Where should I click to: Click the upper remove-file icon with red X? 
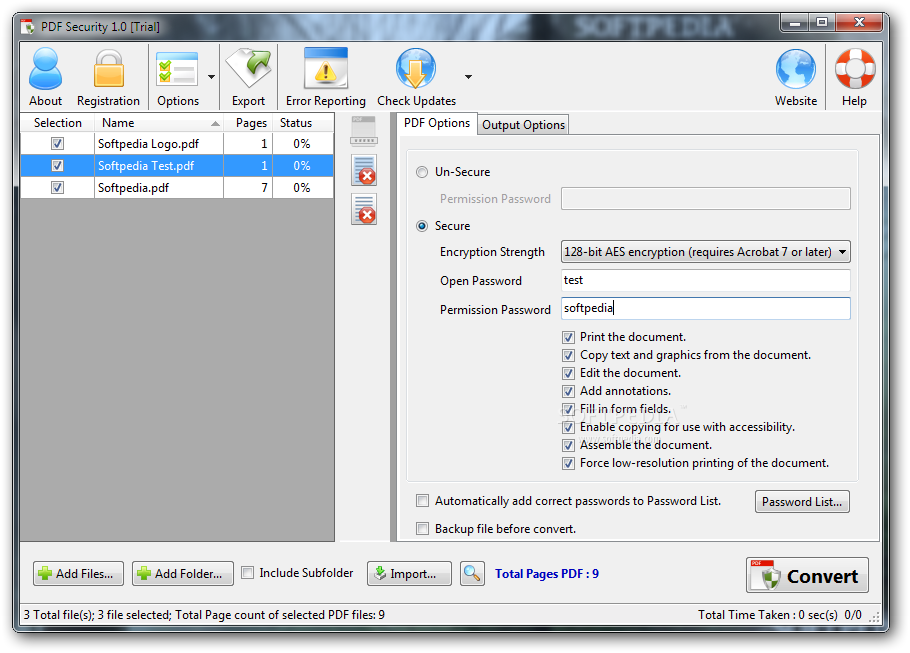click(364, 170)
